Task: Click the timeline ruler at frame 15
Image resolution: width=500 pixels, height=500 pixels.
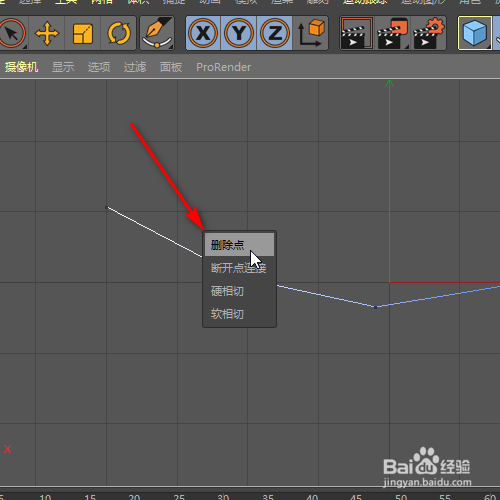Action: point(90,497)
